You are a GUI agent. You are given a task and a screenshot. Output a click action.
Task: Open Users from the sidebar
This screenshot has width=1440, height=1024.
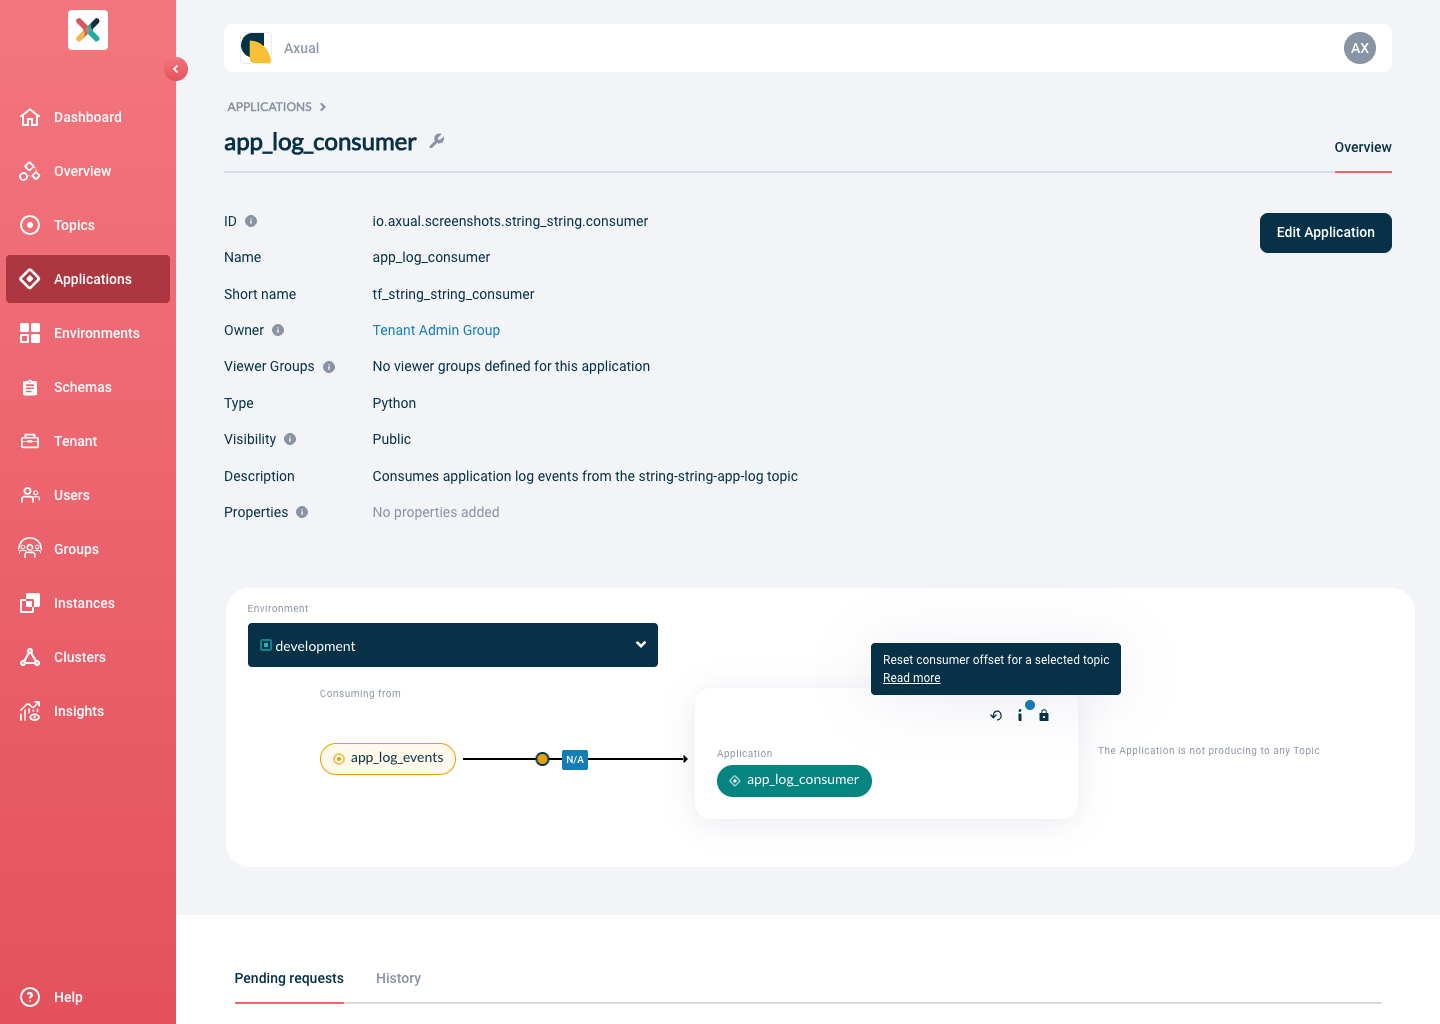tap(88, 495)
